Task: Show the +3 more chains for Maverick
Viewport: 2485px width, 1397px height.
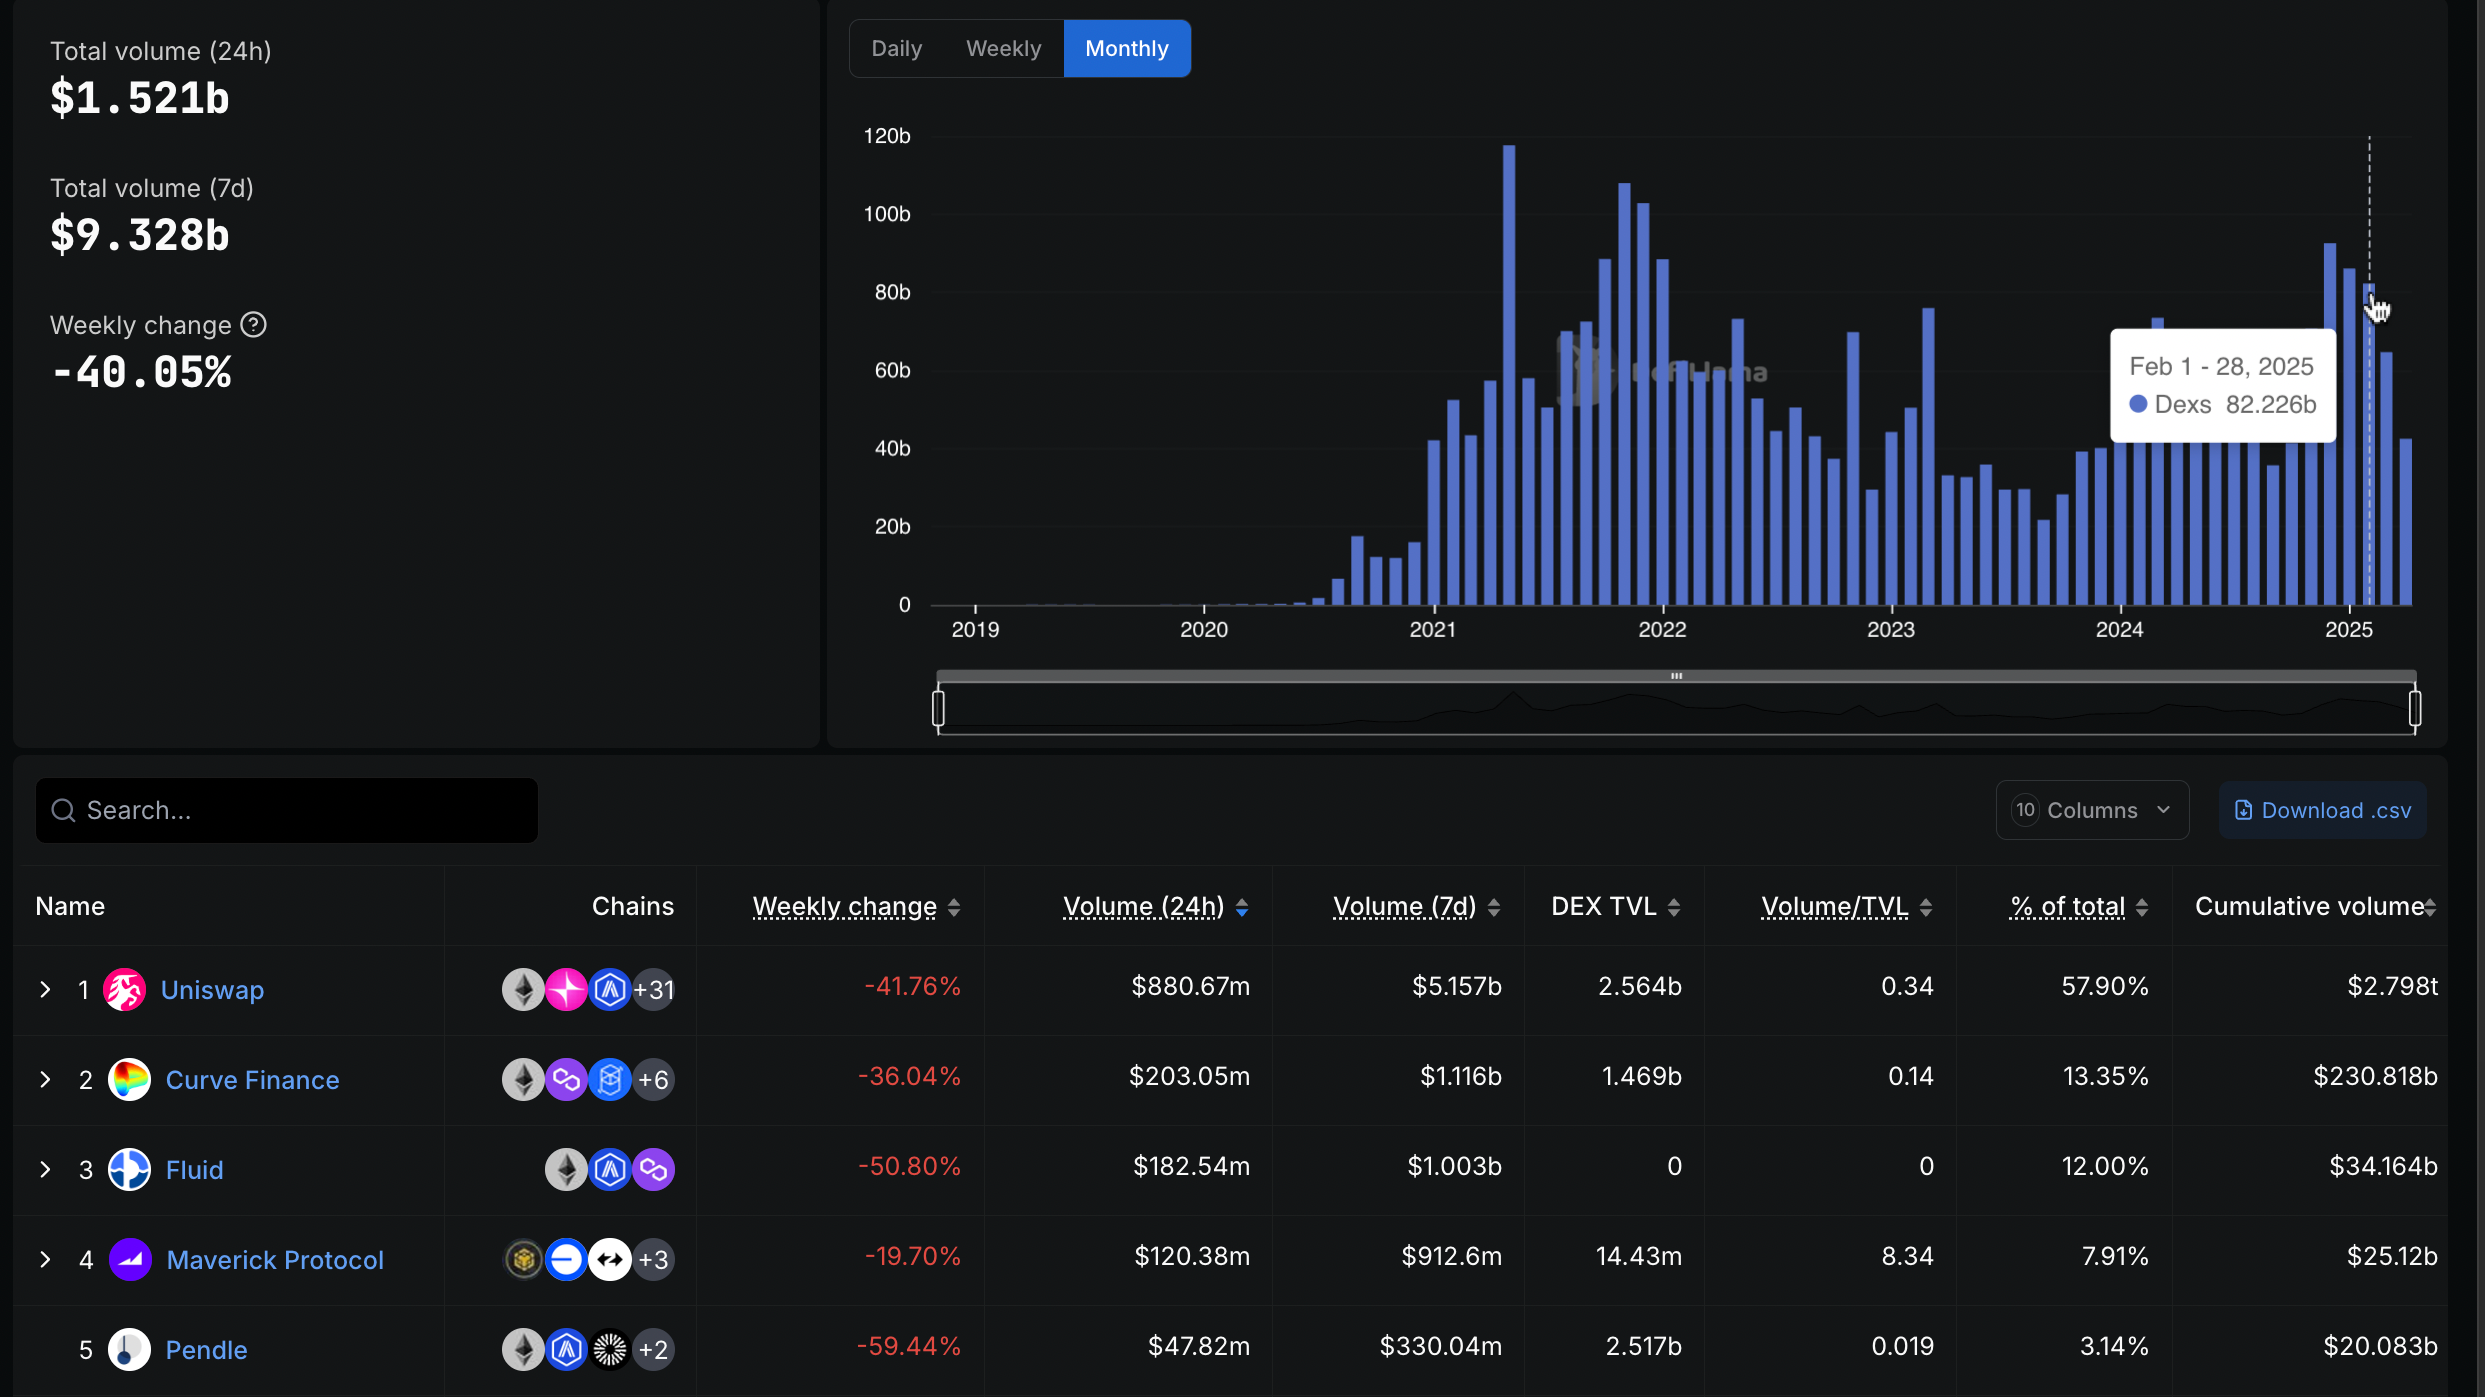Action: click(x=654, y=1259)
